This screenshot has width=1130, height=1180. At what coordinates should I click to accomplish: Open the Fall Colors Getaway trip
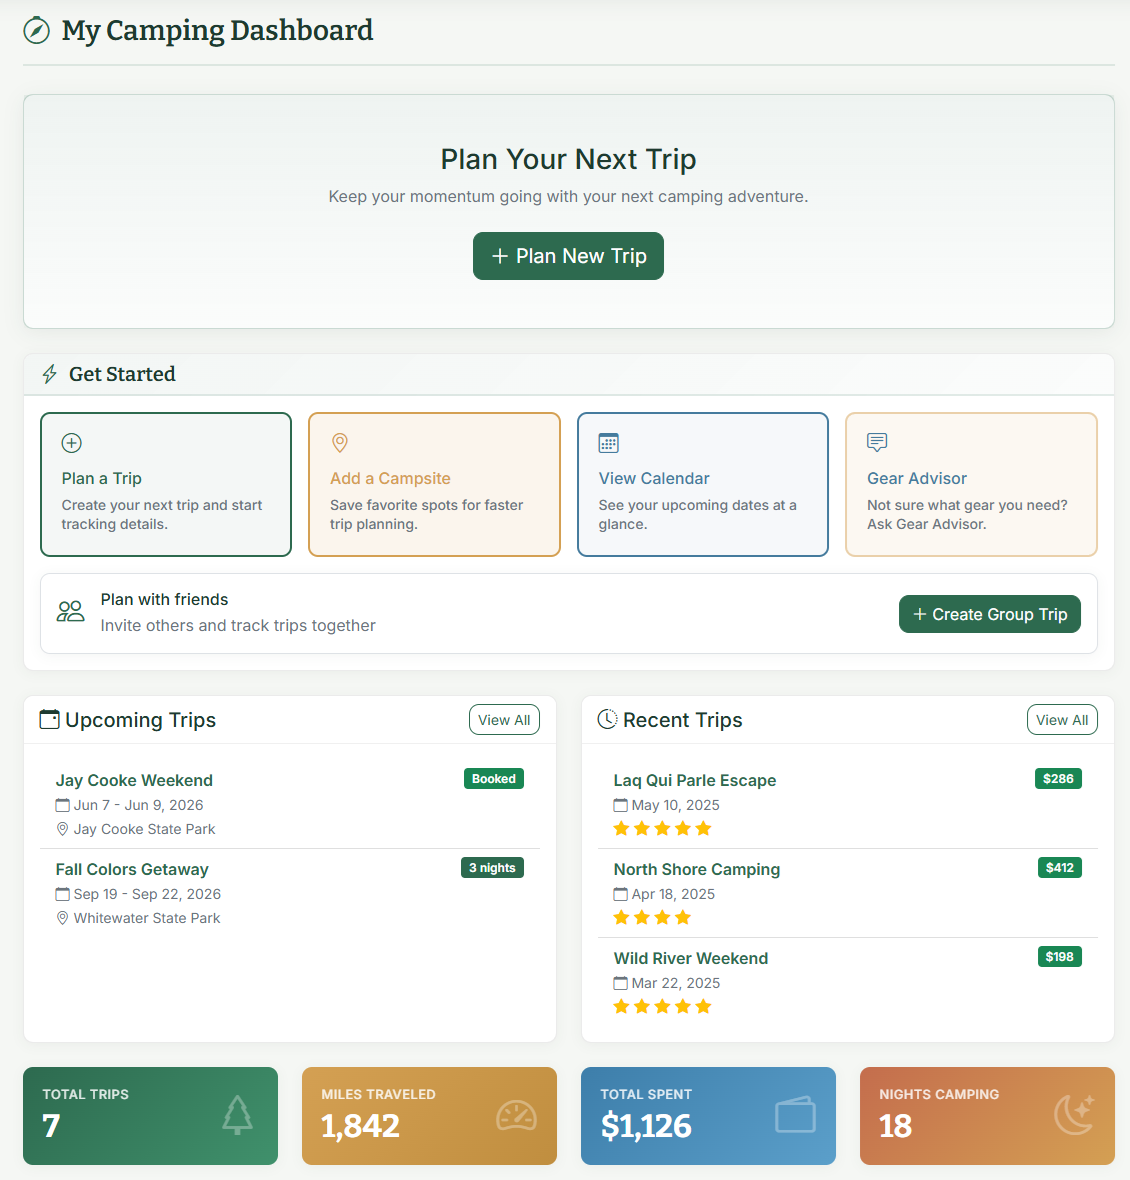coord(132,869)
